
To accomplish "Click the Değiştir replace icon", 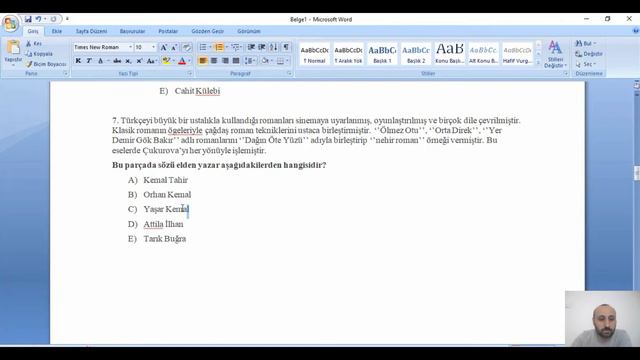I will point(578,54).
